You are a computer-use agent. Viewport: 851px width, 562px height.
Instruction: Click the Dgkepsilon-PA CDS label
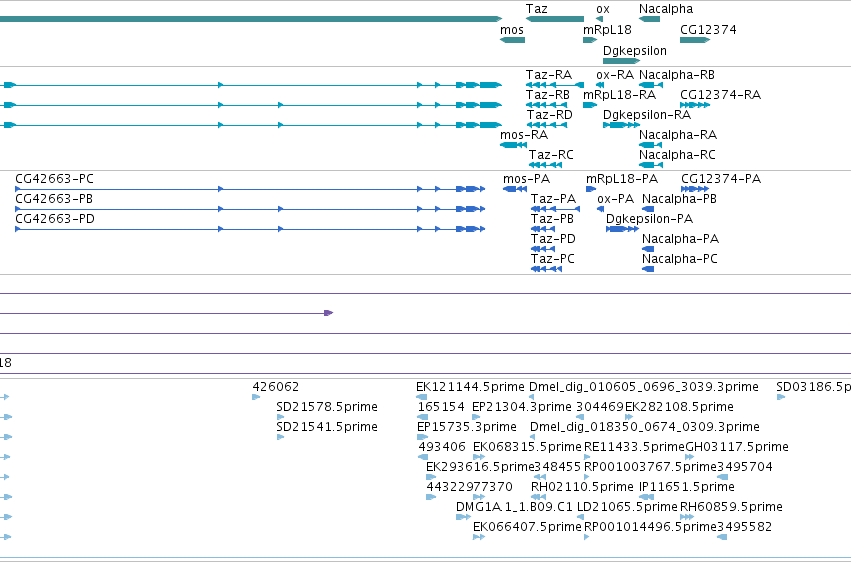(649, 219)
